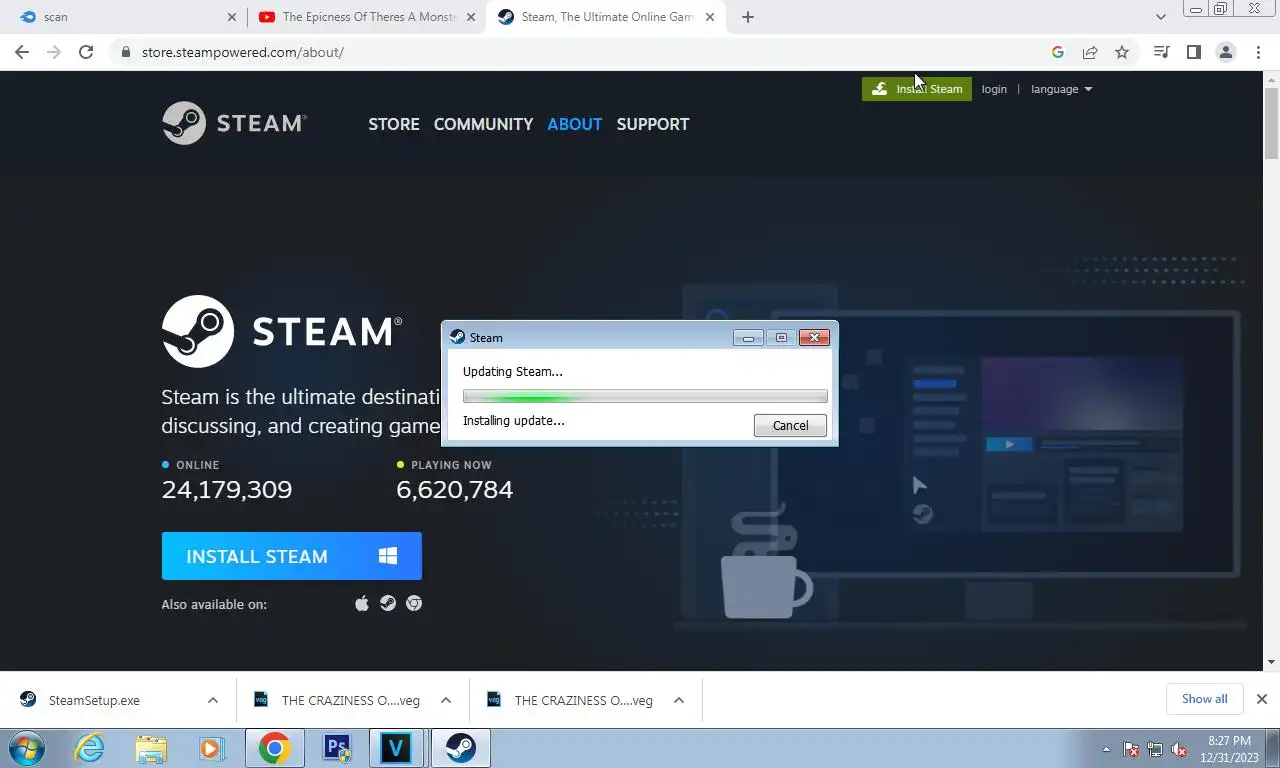
Task: Open Windows Media Player from the taskbar
Action: pyautogui.click(x=211, y=748)
